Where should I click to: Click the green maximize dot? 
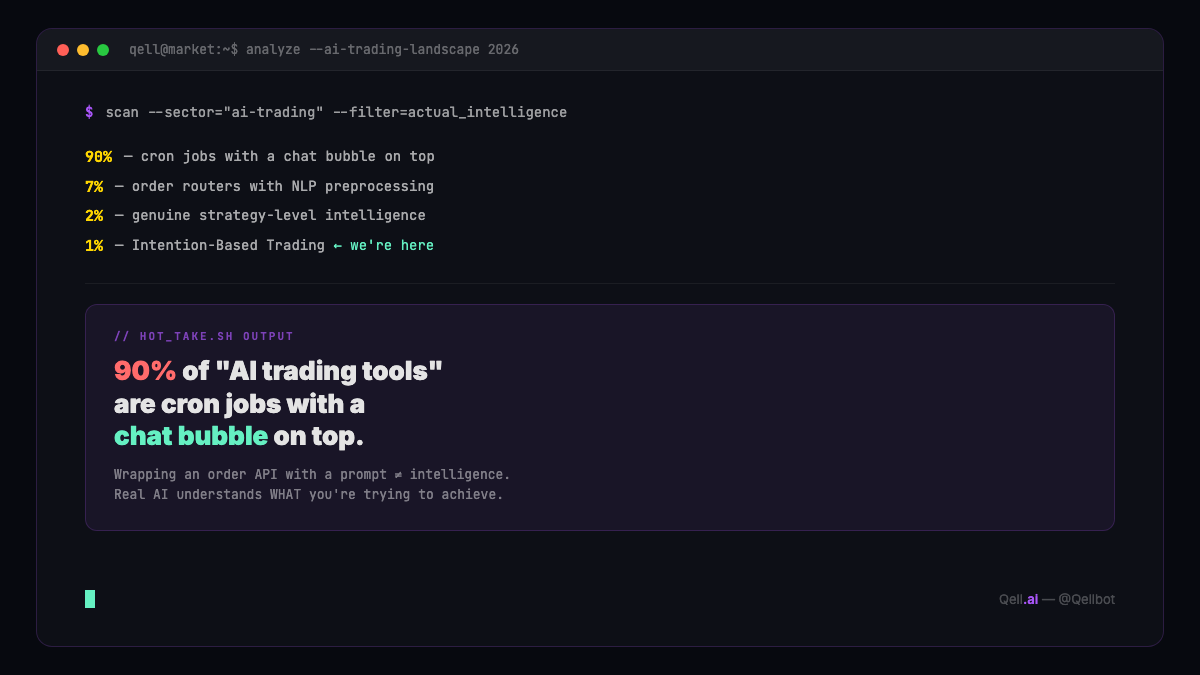click(x=103, y=50)
